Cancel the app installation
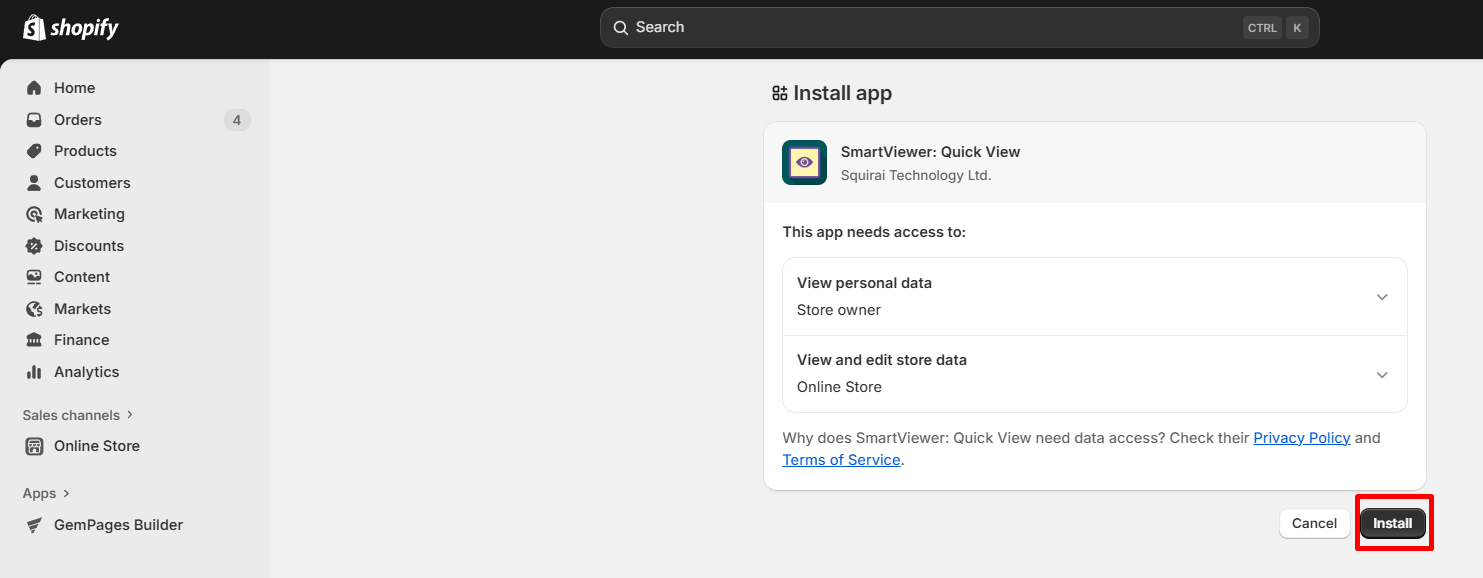This screenshot has height=578, width=1483. pyautogui.click(x=1314, y=523)
